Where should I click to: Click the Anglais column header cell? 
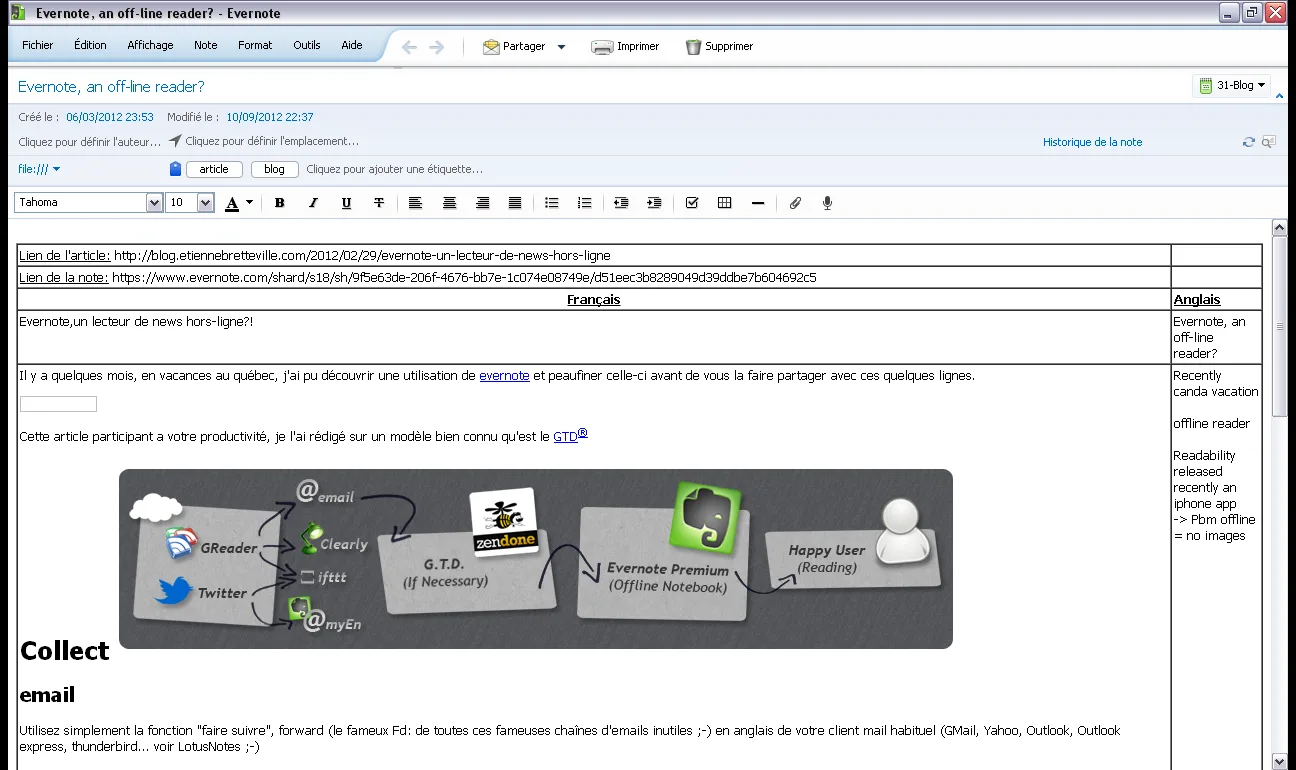tap(1216, 299)
